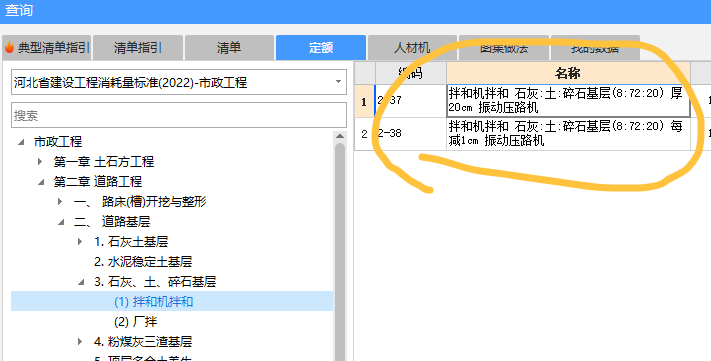This screenshot has width=711, height=361.
Task: Click the 名称 column header
Action: tap(568, 73)
